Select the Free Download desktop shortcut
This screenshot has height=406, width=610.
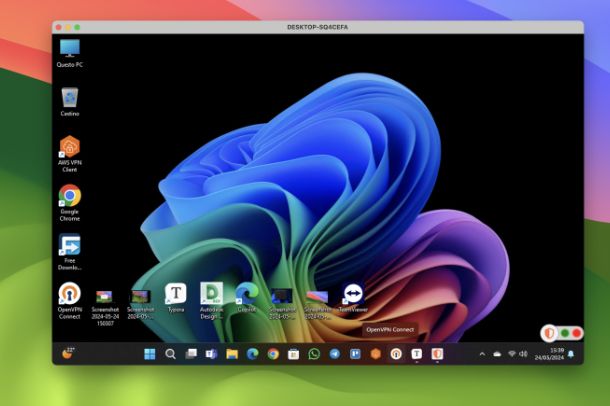70,252
